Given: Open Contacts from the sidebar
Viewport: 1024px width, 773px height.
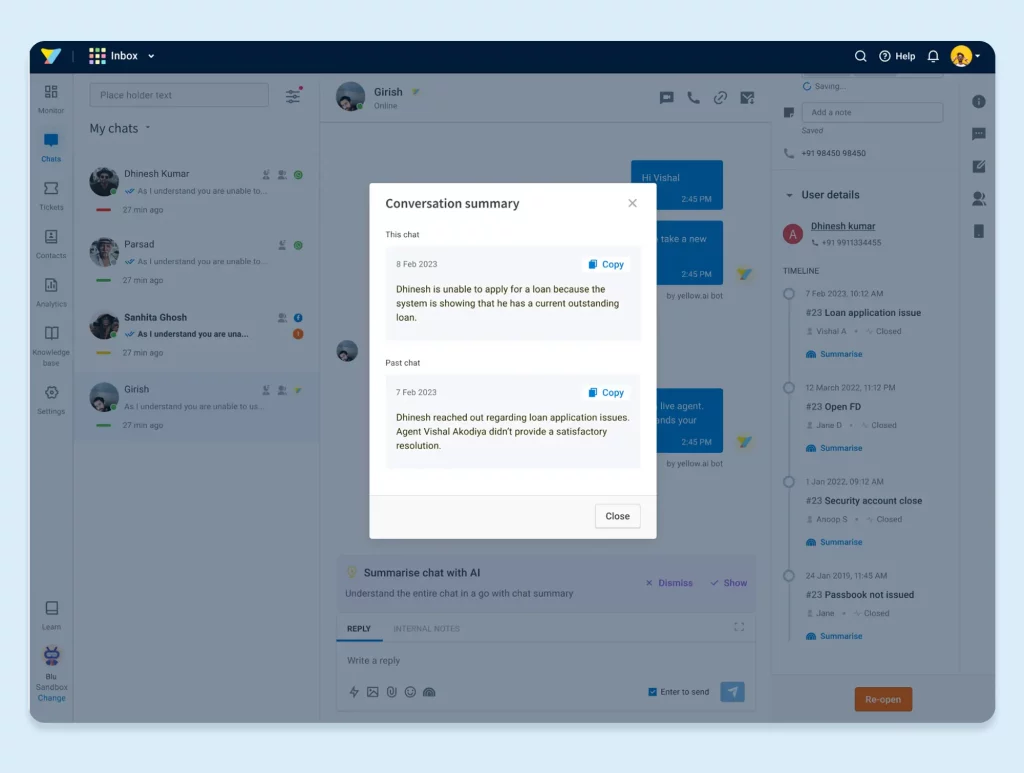Looking at the screenshot, I should (51, 244).
